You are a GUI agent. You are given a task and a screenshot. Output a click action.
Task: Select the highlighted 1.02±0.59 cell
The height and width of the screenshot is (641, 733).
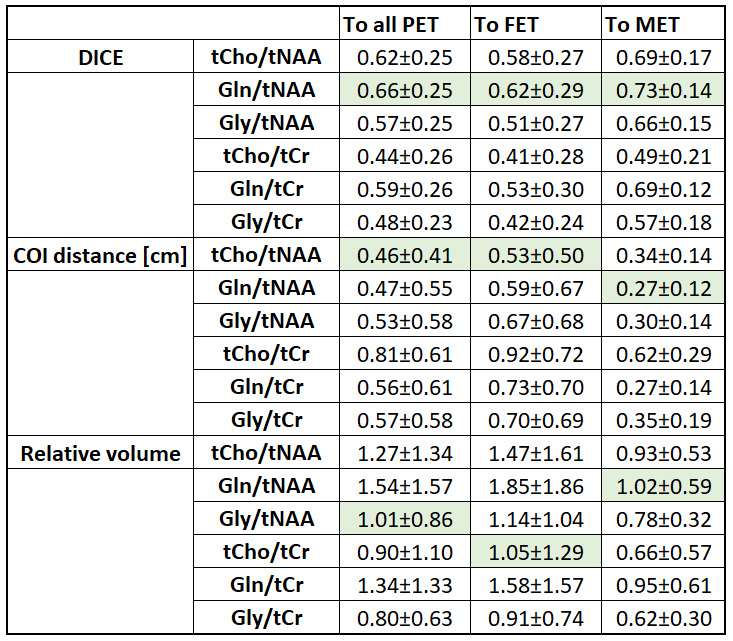point(664,486)
